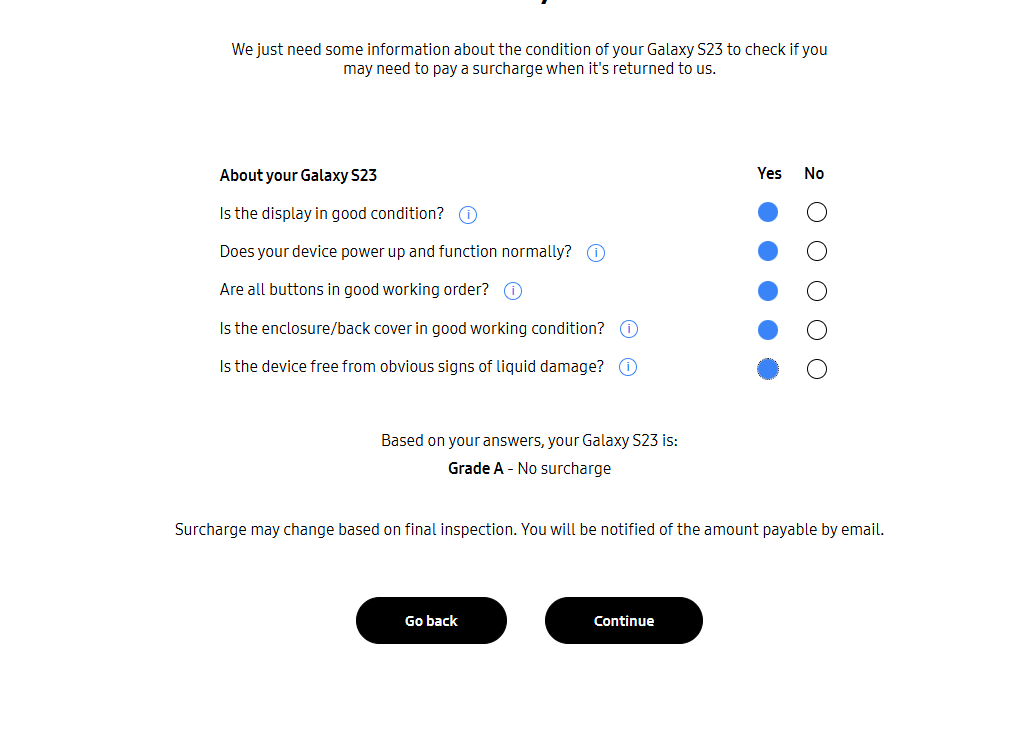Choose Yes for device powers up normally

click(x=768, y=251)
